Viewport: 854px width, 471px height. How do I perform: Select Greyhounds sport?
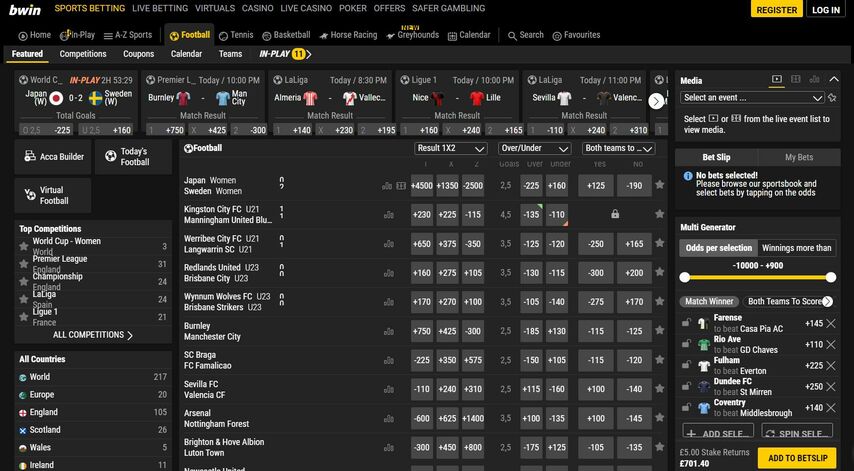[412, 35]
